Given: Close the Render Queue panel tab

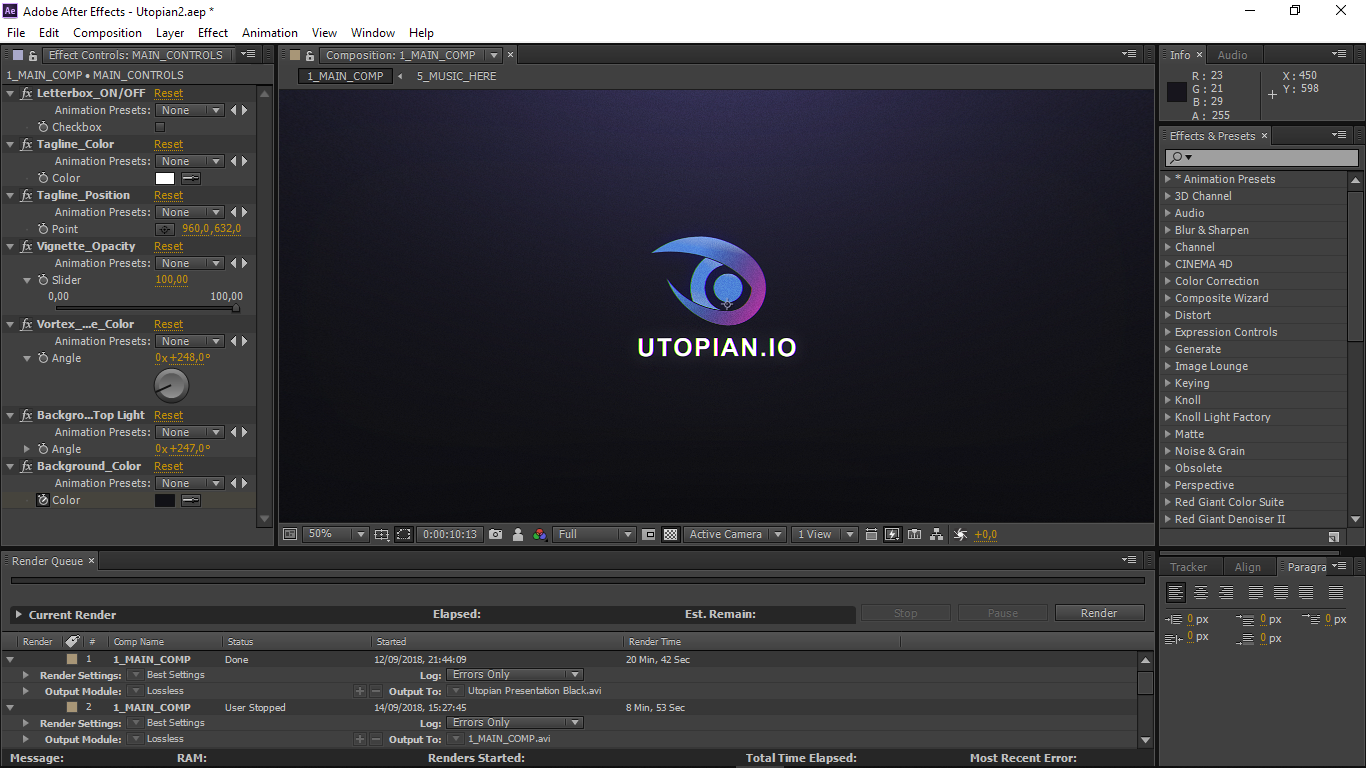Looking at the screenshot, I should (92, 561).
